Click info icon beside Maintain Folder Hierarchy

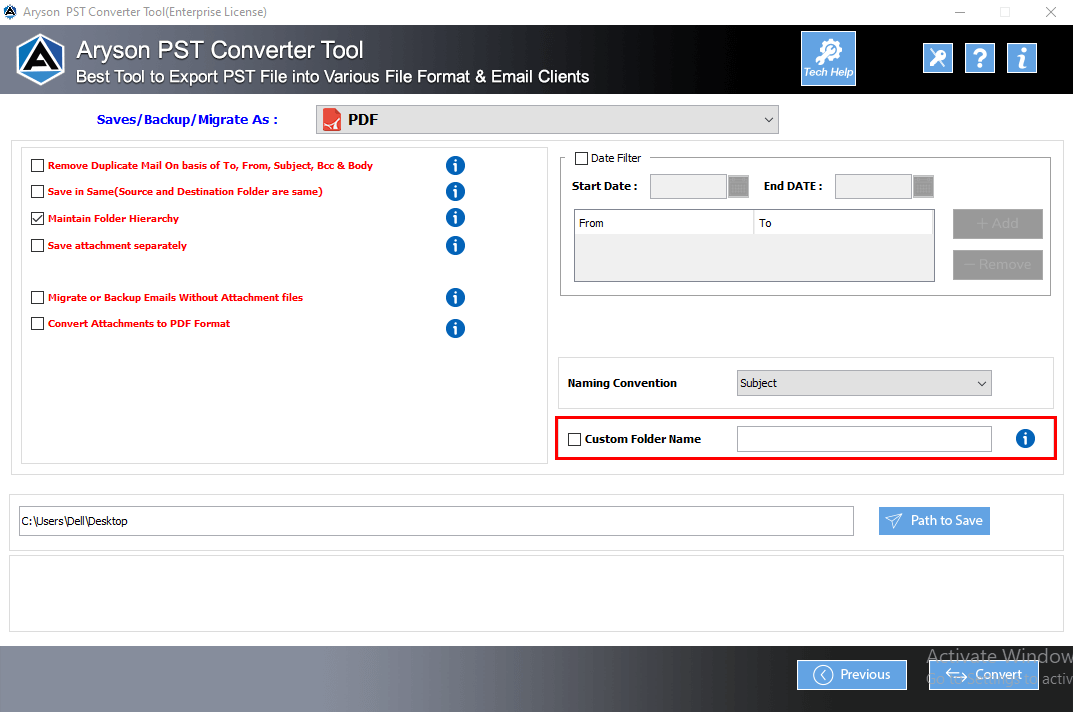[x=455, y=217]
